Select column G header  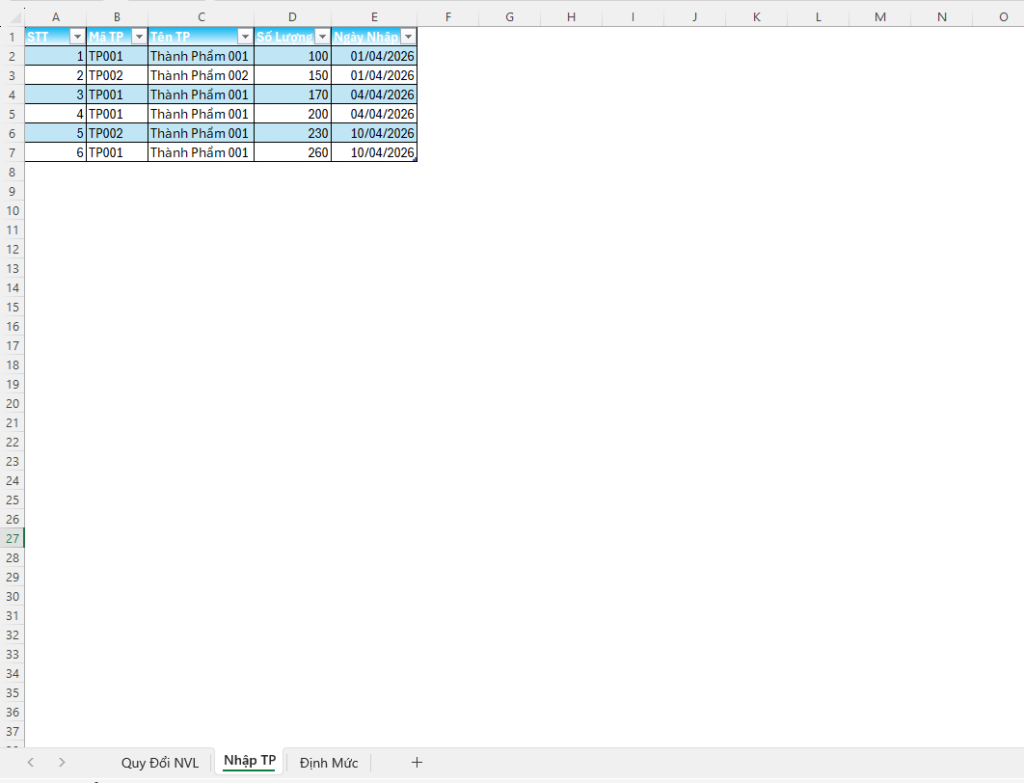click(x=509, y=16)
